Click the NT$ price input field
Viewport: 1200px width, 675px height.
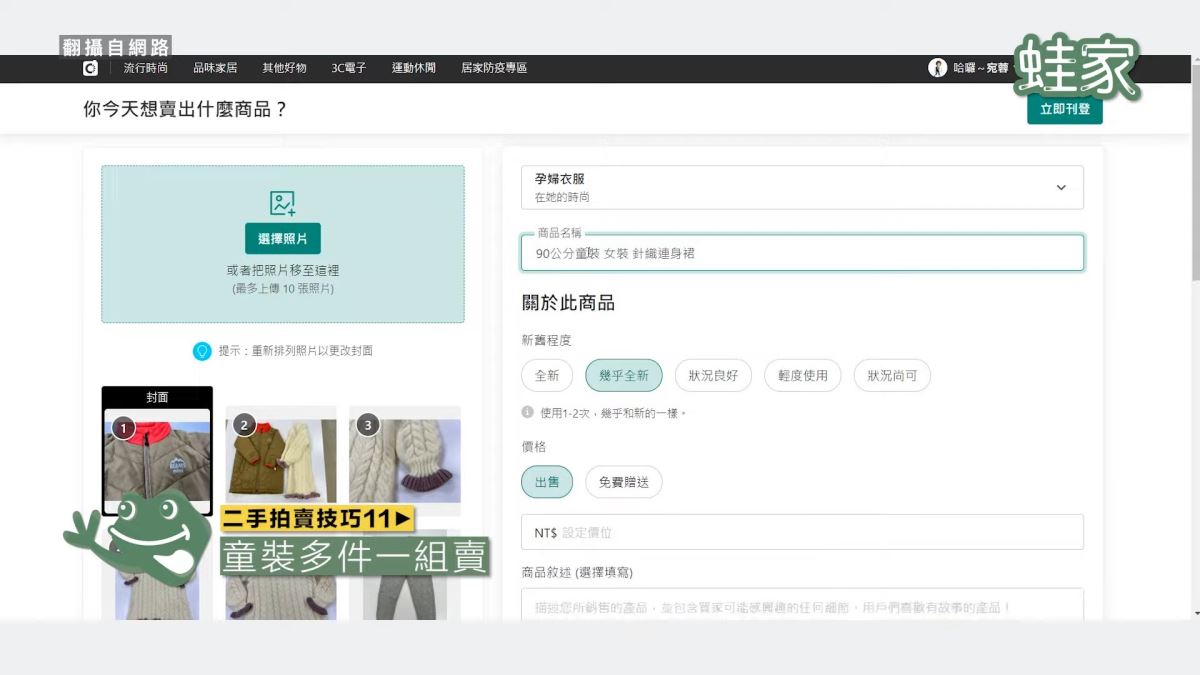pos(802,532)
